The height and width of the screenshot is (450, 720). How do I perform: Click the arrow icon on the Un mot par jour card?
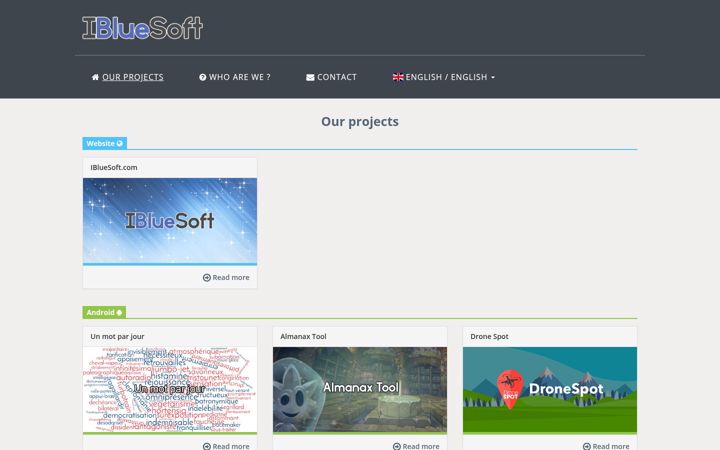(x=207, y=446)
